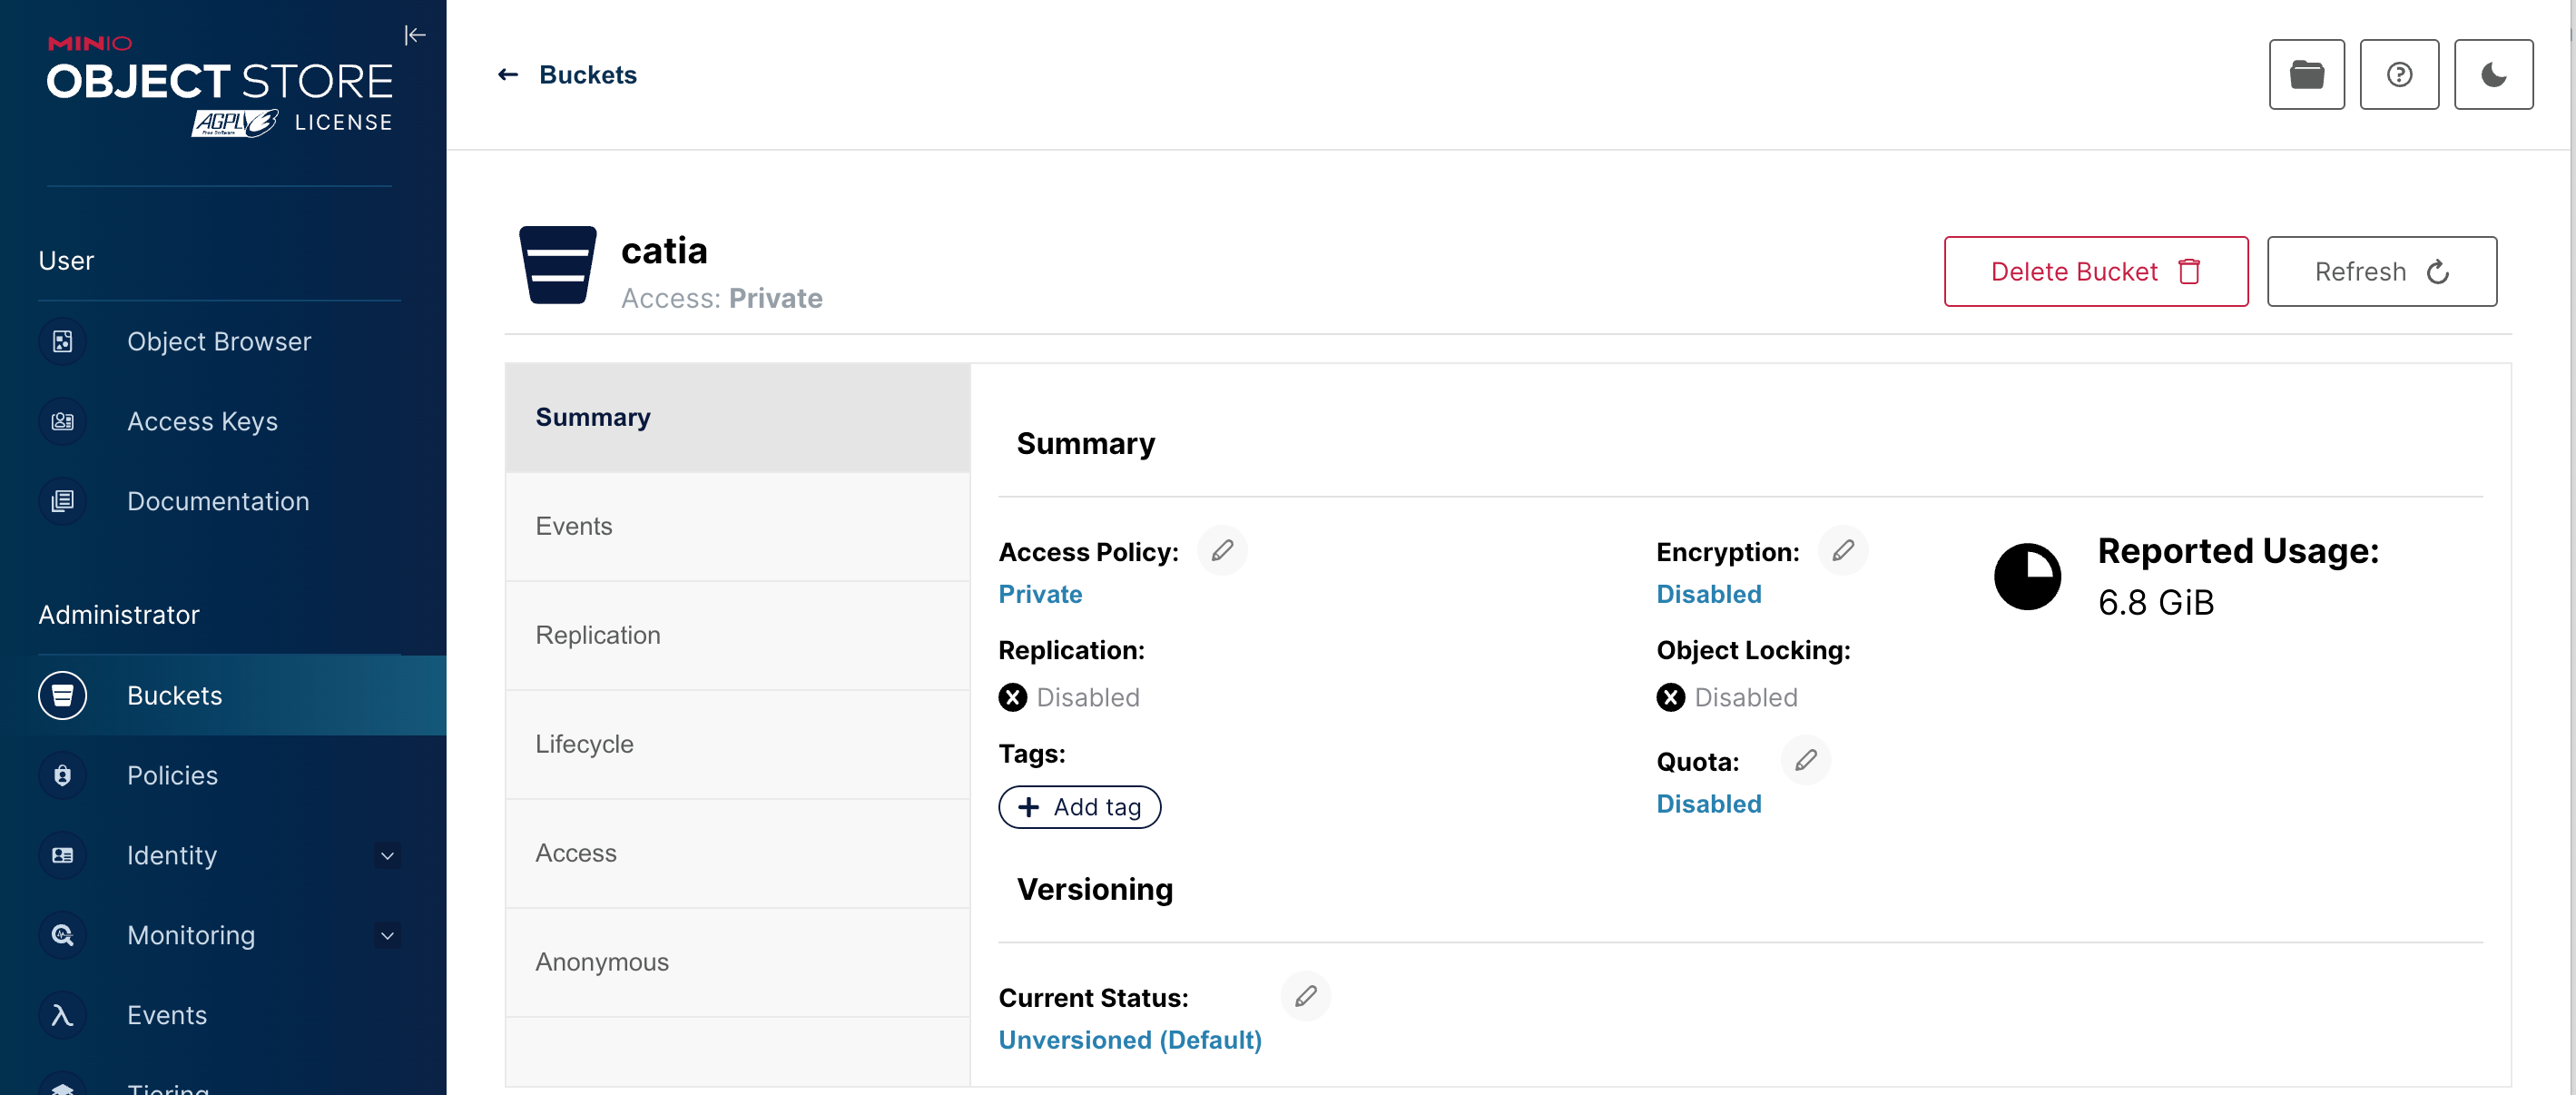Image resolution: width=2576 pixels, height=1095 pixels.
Task: Click Add tag button
Action: [1079, 807]
